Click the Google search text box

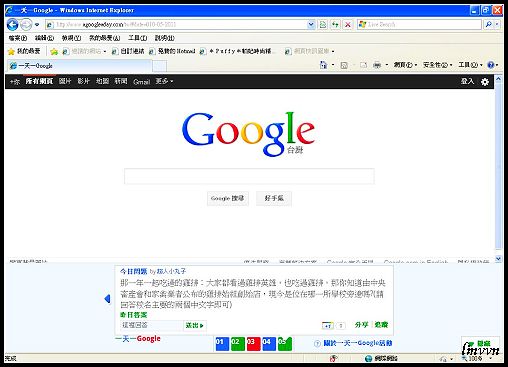tap(249, 176)
